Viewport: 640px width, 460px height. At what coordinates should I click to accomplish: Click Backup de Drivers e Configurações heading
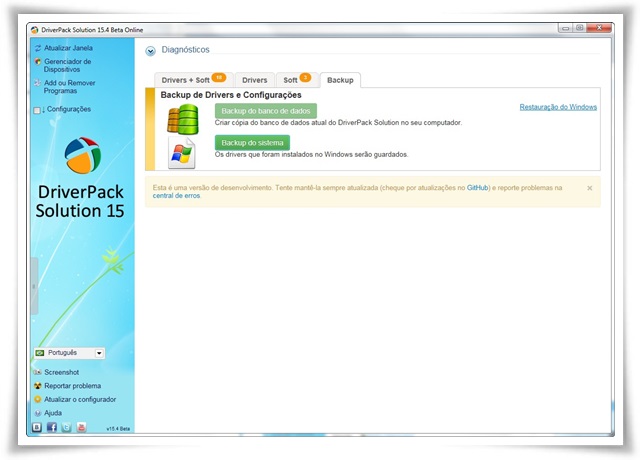tap(231, 95)
